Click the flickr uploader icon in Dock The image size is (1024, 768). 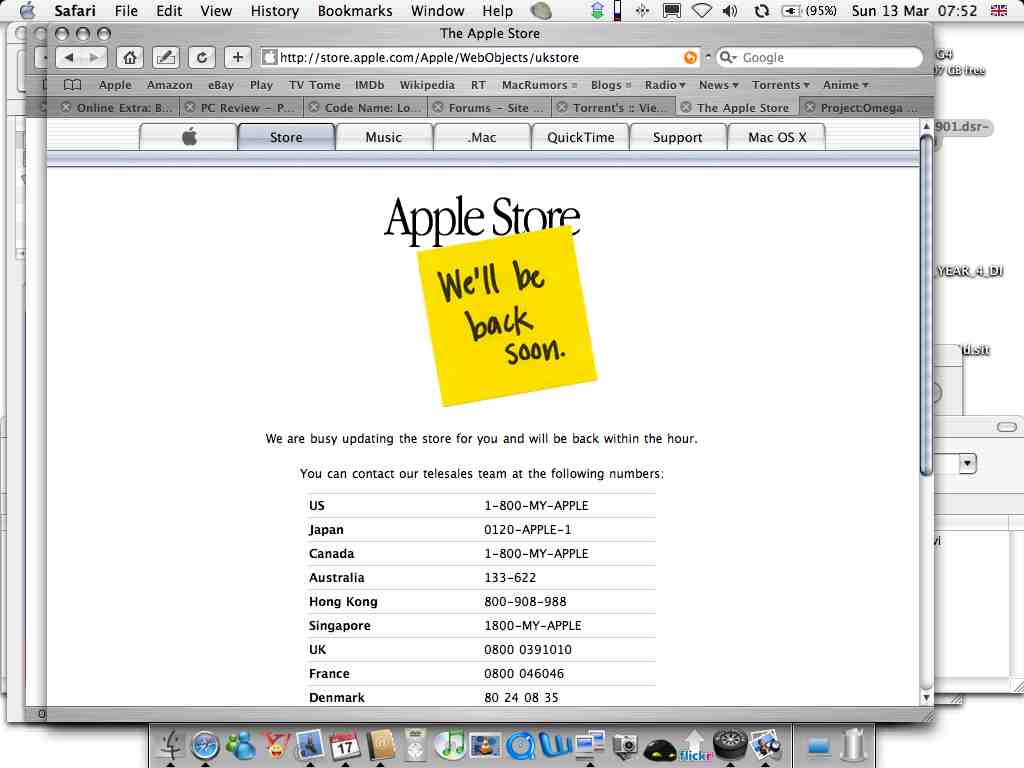[x=695, y=746]
